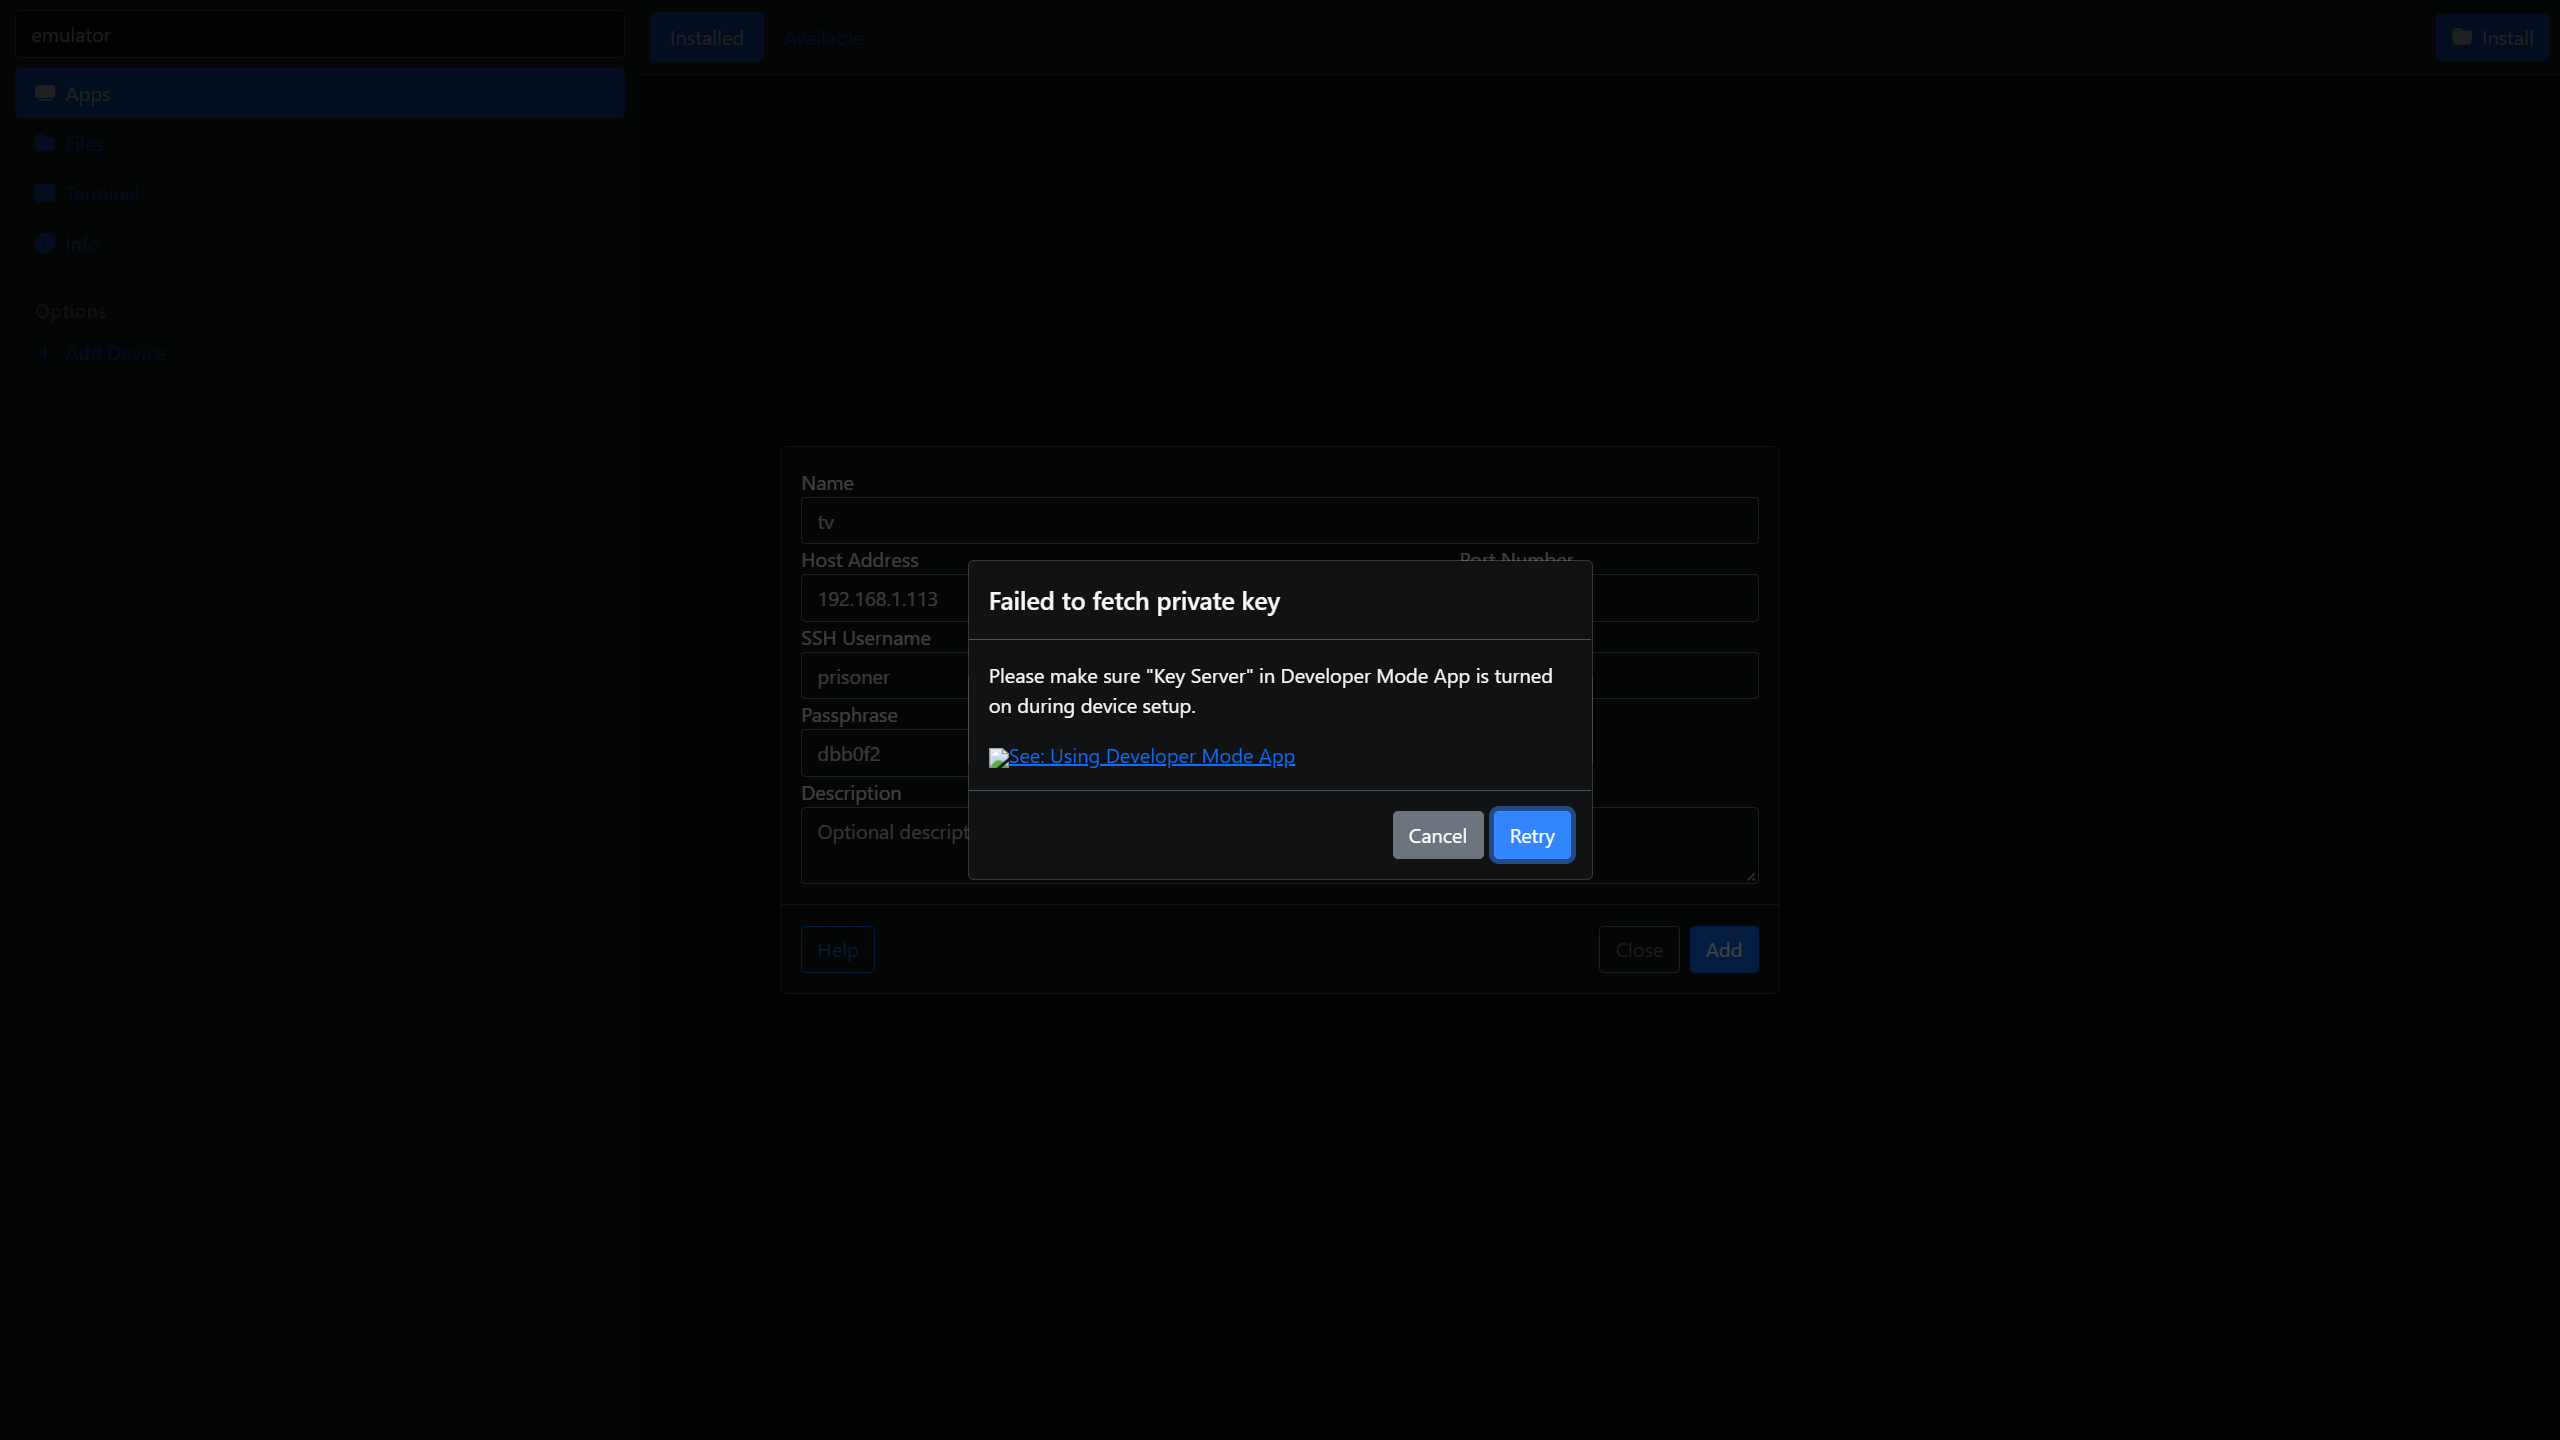The width and height of the screenshot is (2560, 1440).
Task: Click the Close button in device form
Action: click(1638, 950)
